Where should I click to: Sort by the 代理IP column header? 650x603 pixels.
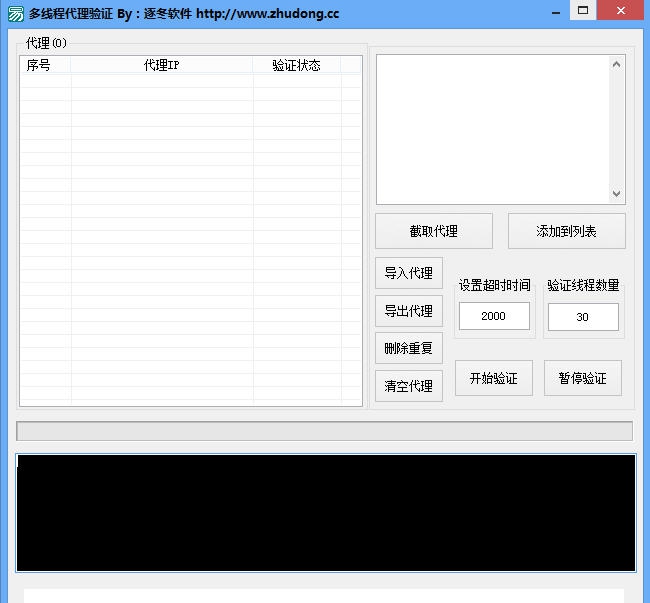(162, 65)
